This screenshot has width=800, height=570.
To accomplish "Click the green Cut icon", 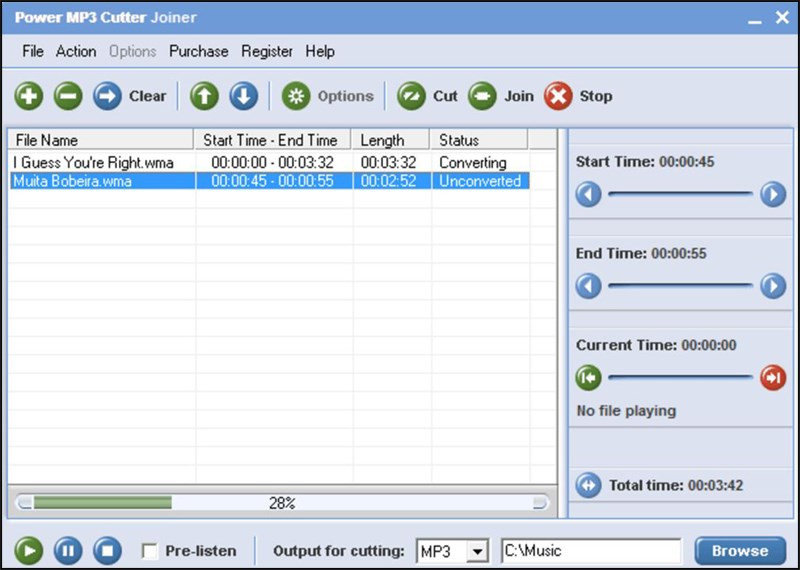I will [411, 95].
